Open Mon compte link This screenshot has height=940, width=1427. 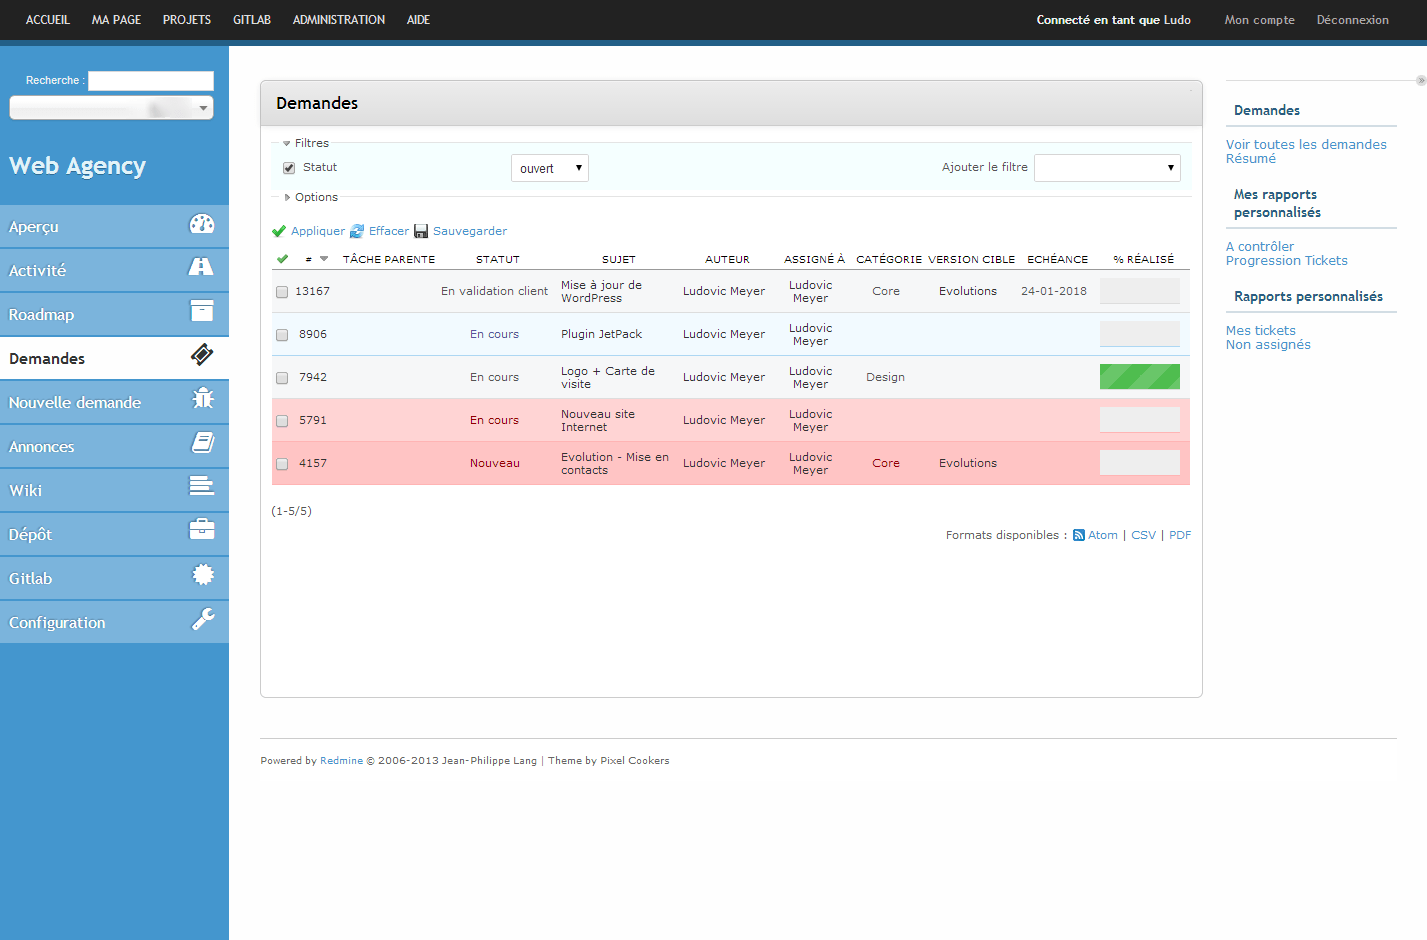[1260, 20]
